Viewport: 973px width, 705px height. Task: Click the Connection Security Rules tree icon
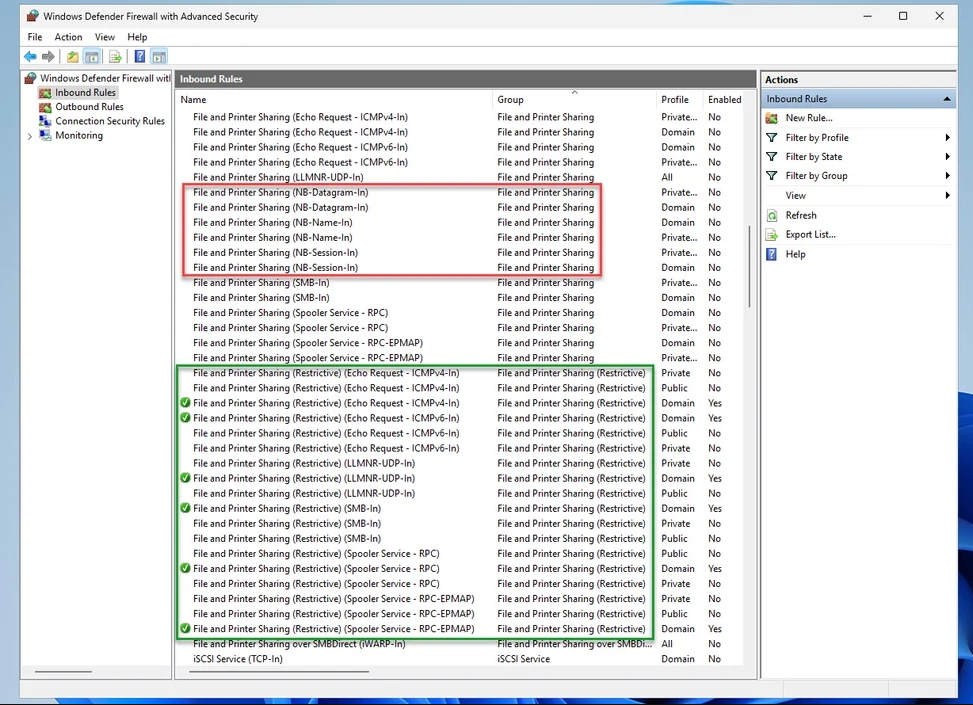coord(45,121)
